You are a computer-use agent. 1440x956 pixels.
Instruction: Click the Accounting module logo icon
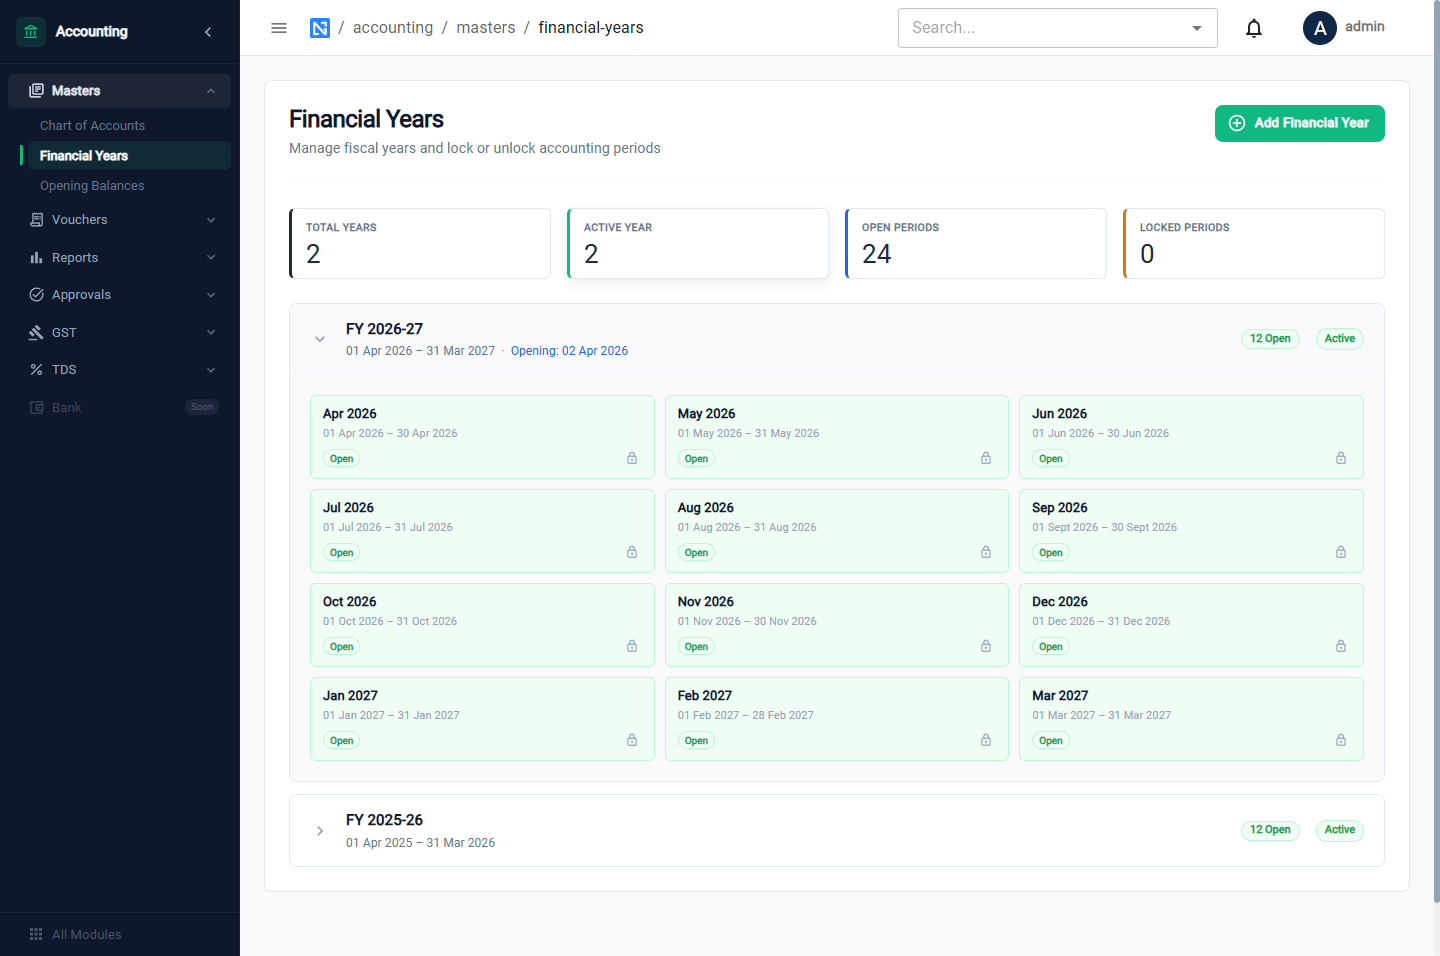coord(31,32)
